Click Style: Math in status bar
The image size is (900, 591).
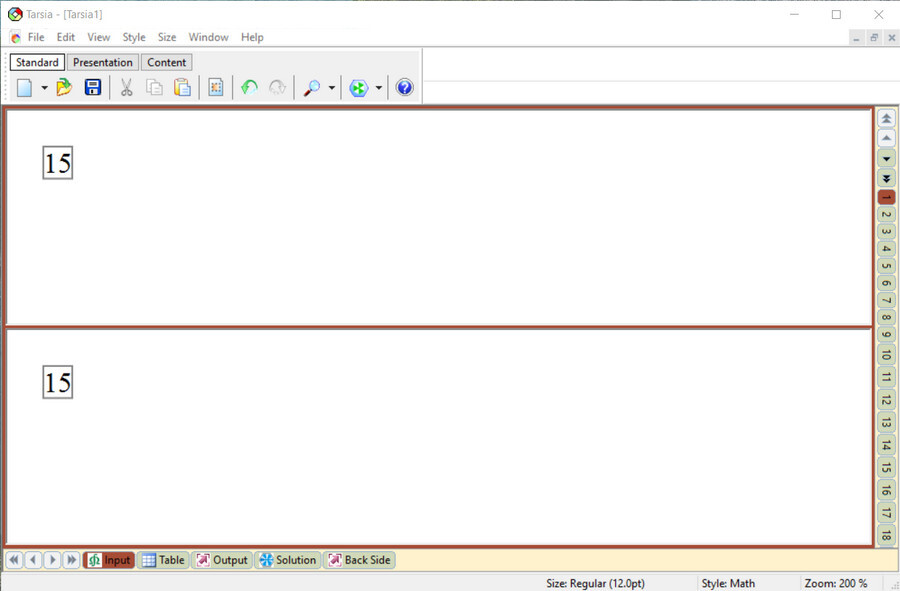(728, 584)
